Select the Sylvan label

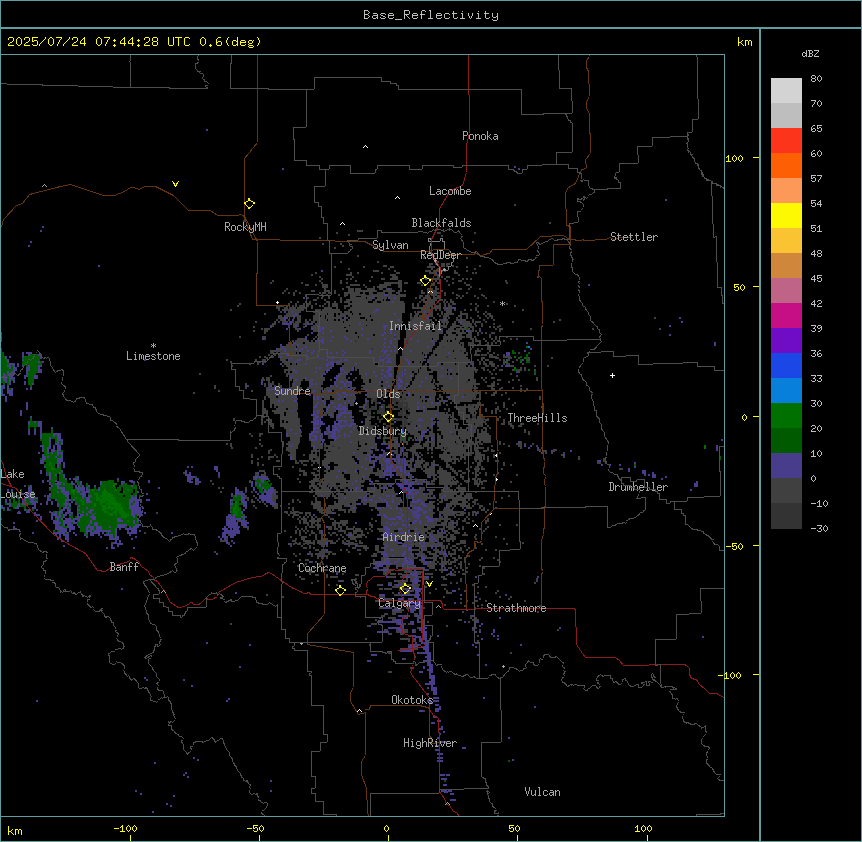point(390,245)
